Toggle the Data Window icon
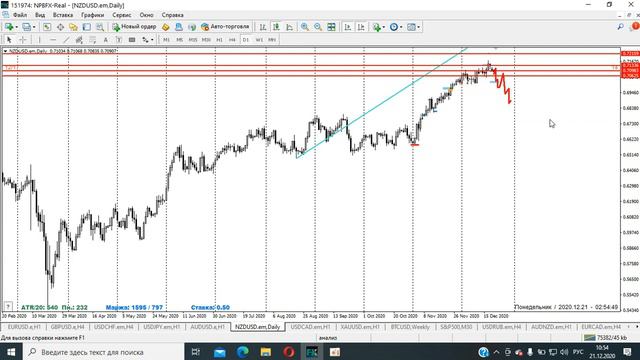 tap(60, 27)
